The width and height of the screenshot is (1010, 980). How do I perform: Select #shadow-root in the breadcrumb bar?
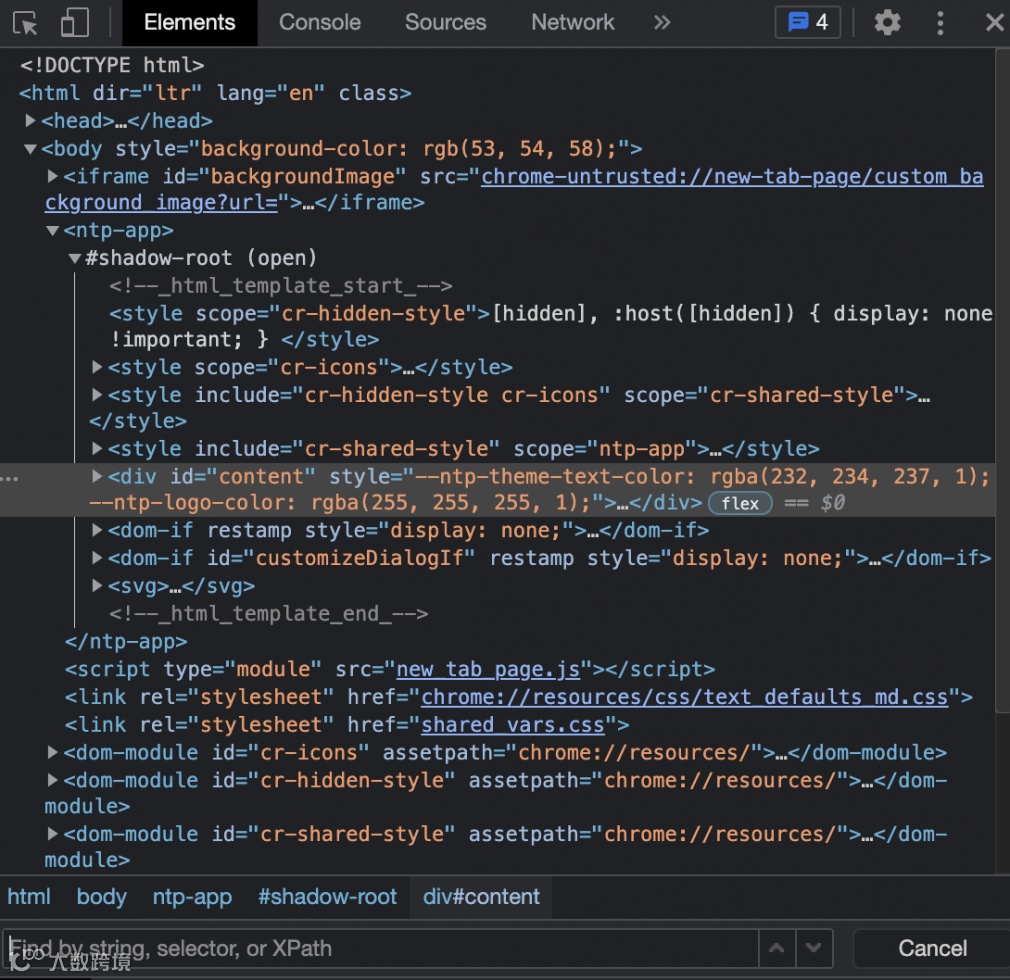tap(327, 897)
